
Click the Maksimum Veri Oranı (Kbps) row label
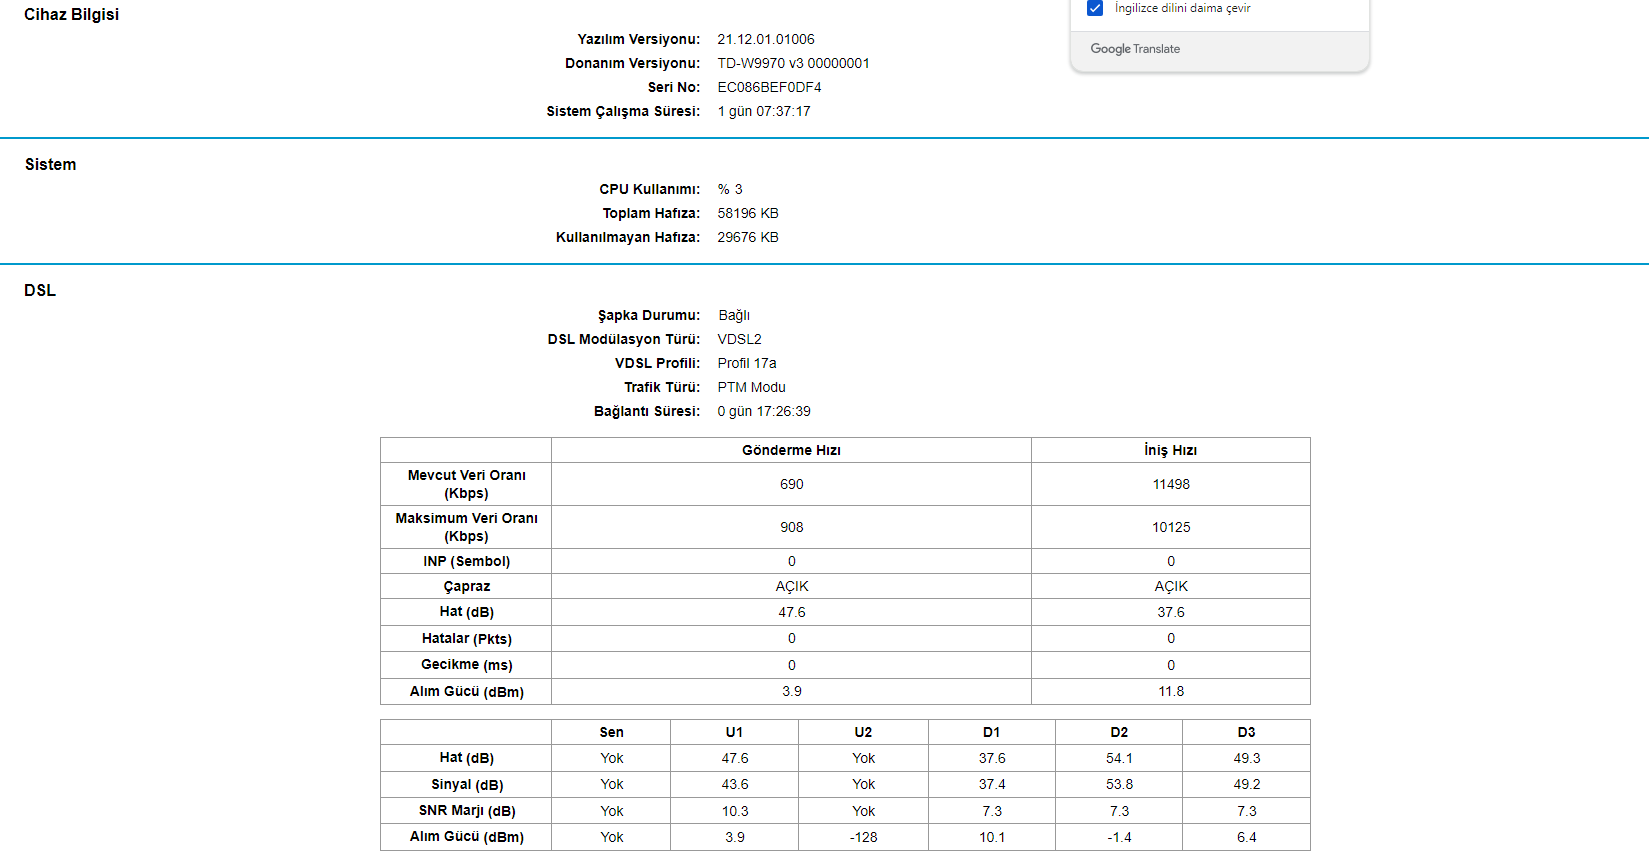pyautogui.click(x=466, y=527)
